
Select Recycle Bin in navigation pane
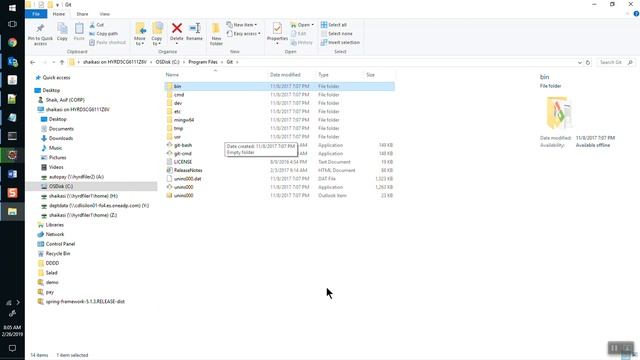tap(58, 253)
